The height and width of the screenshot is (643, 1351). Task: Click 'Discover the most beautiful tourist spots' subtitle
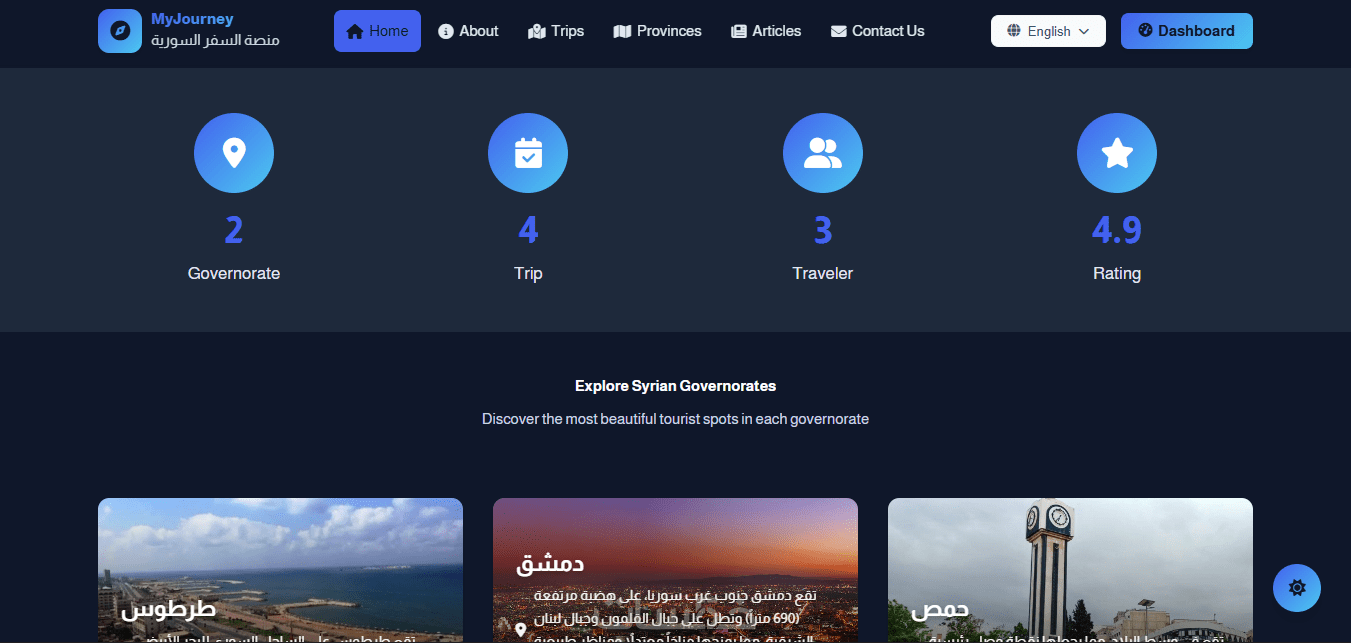point(675,419)
